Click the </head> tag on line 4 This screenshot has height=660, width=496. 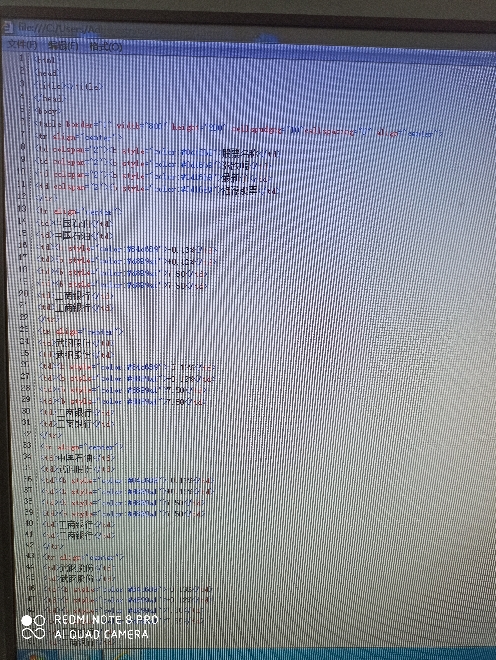pos(49,98)
